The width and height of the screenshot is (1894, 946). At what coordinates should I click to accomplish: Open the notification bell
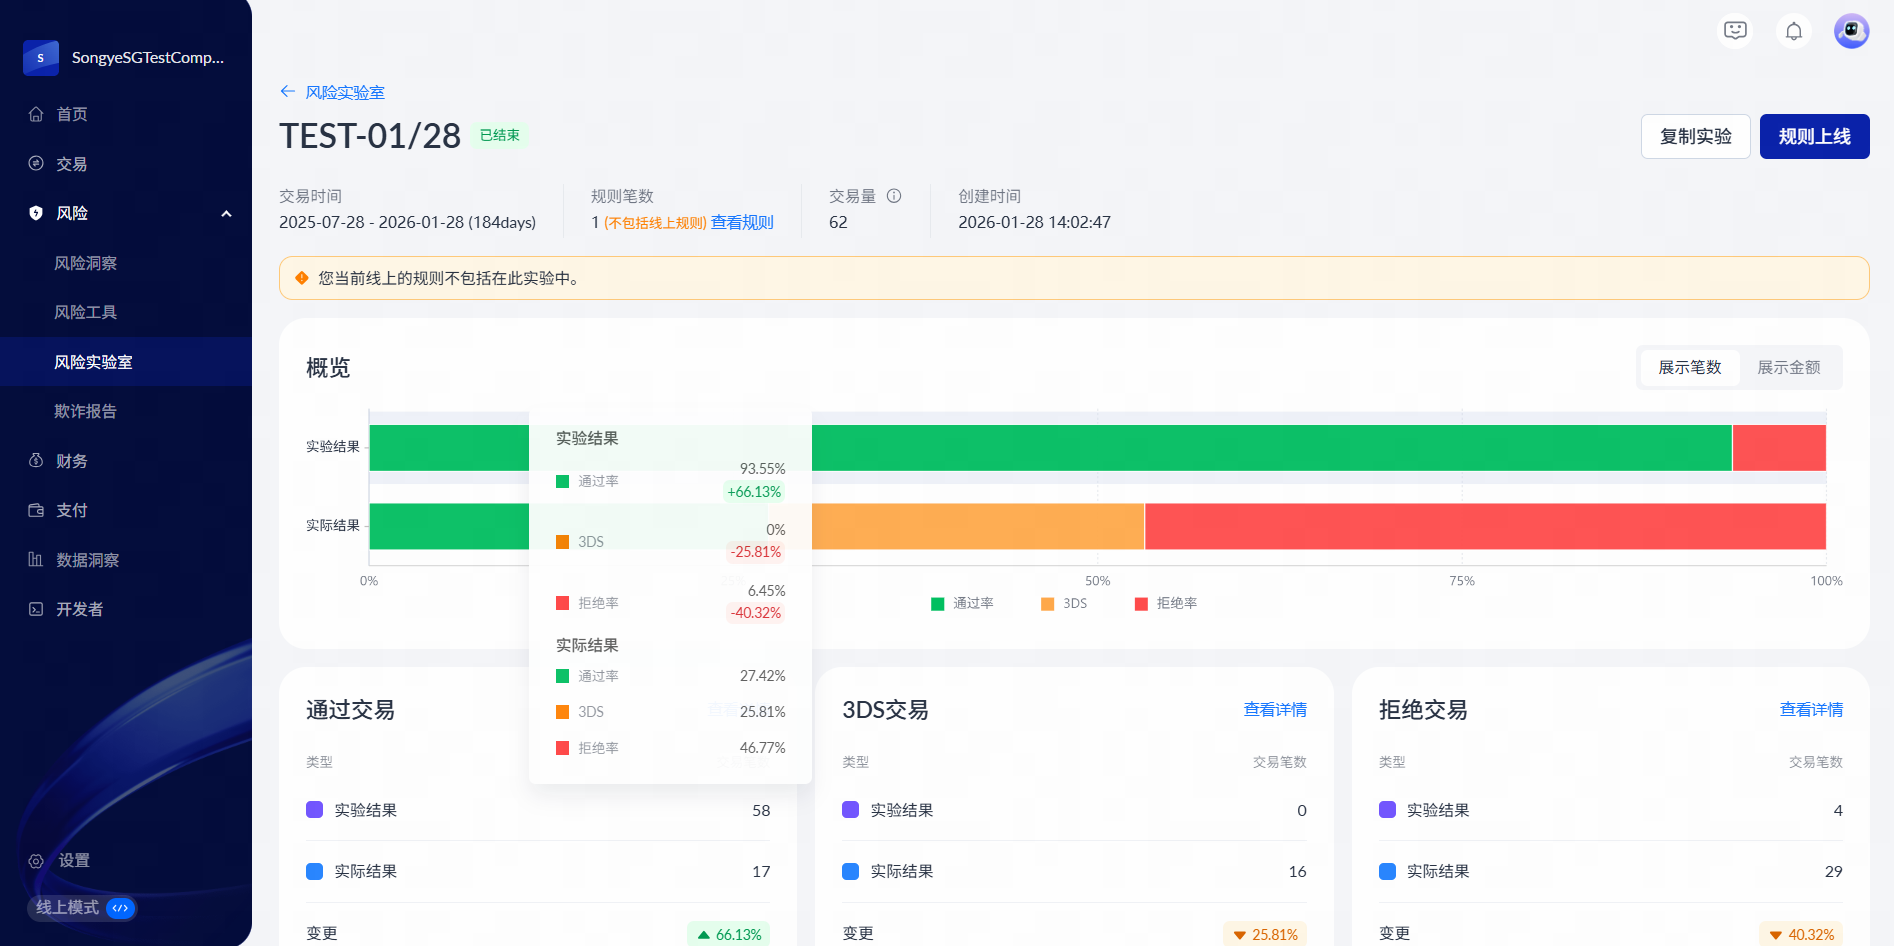click(1793, 31)
